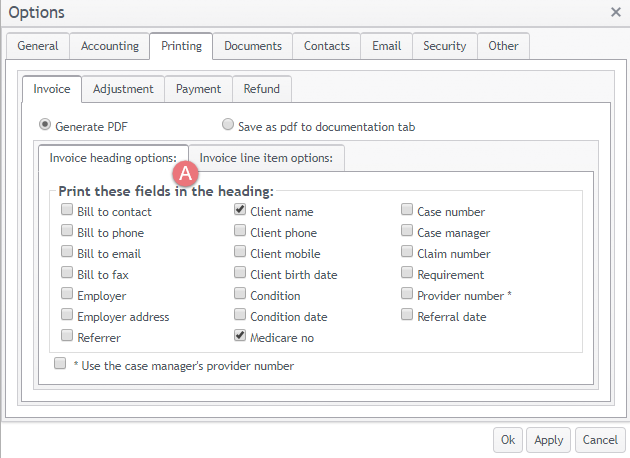
Task: Tick the Case number checkbox
Action: click(407, 211)
